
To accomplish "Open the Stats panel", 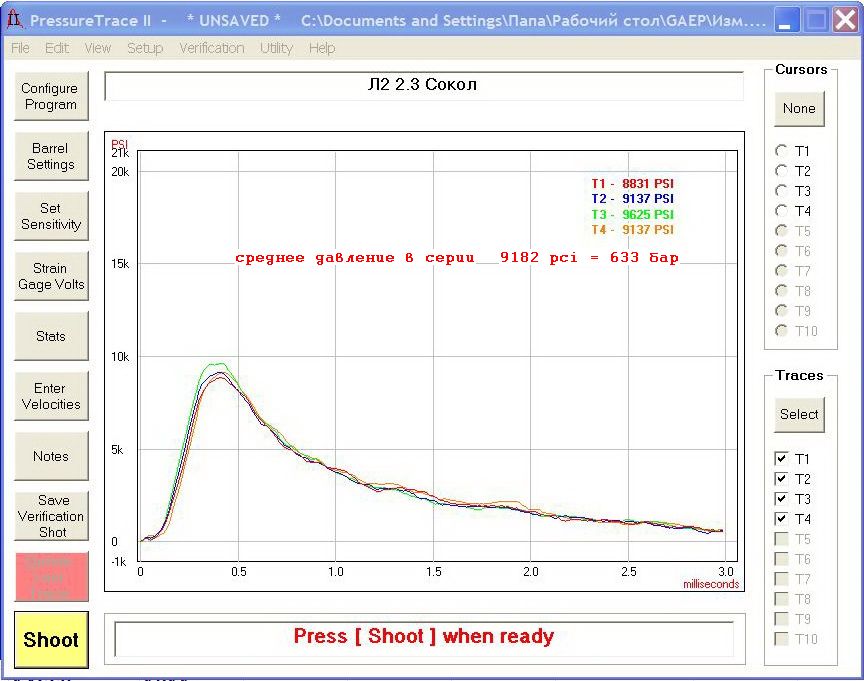I will [x=50, y=336].
